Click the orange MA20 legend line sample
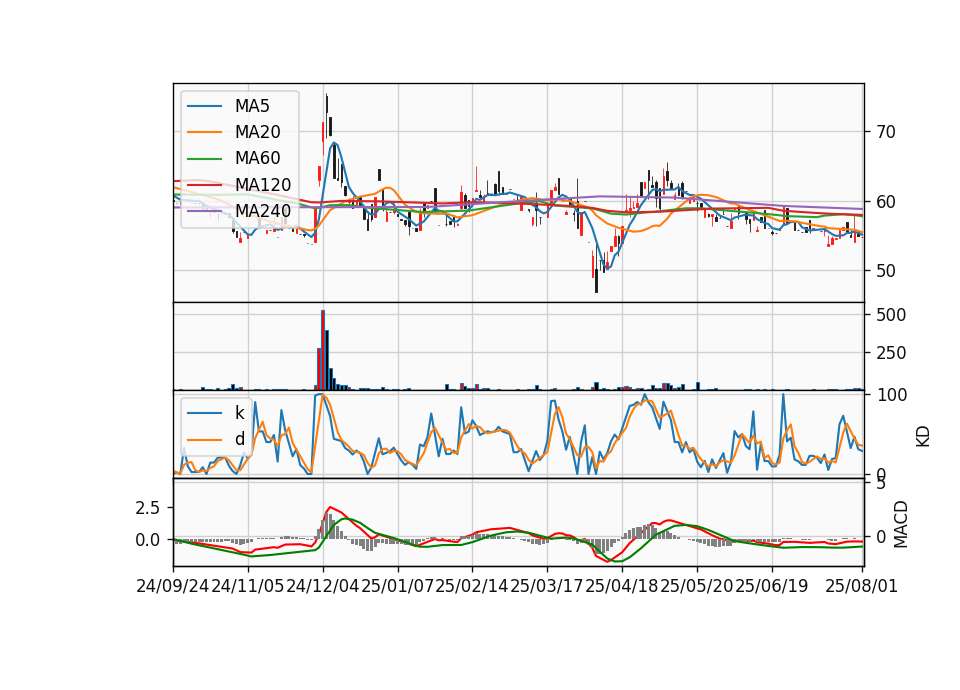960x690 pixels. point(204,132)
